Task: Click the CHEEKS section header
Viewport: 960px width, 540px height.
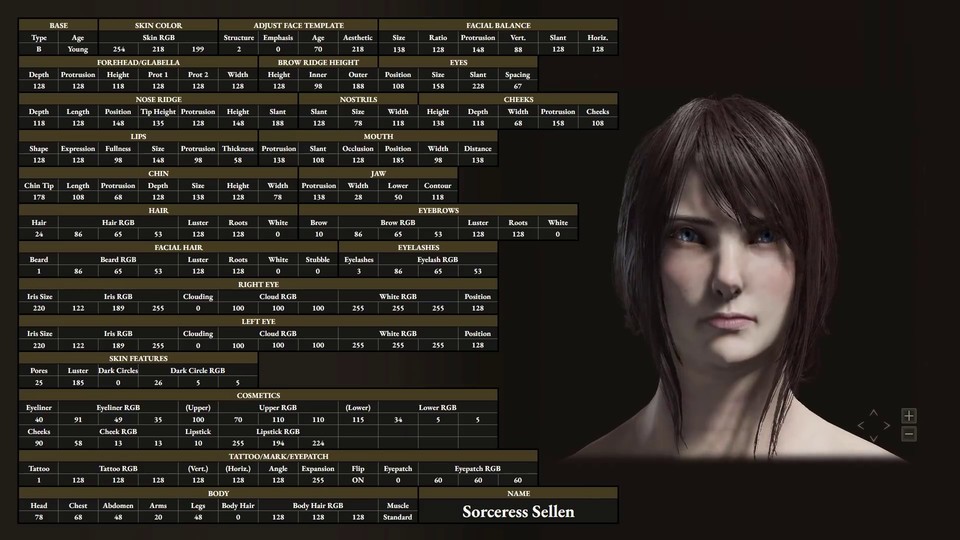Action: (x=518, y=99)
